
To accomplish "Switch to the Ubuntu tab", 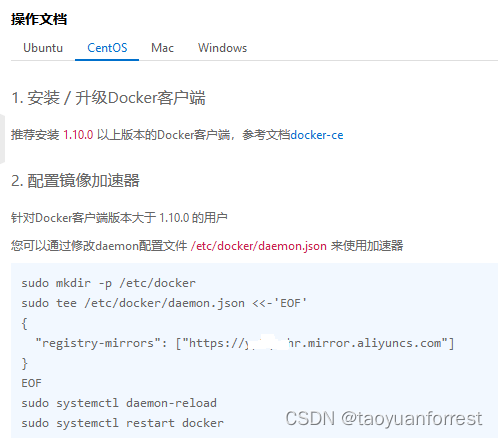I will coord(43,48).
